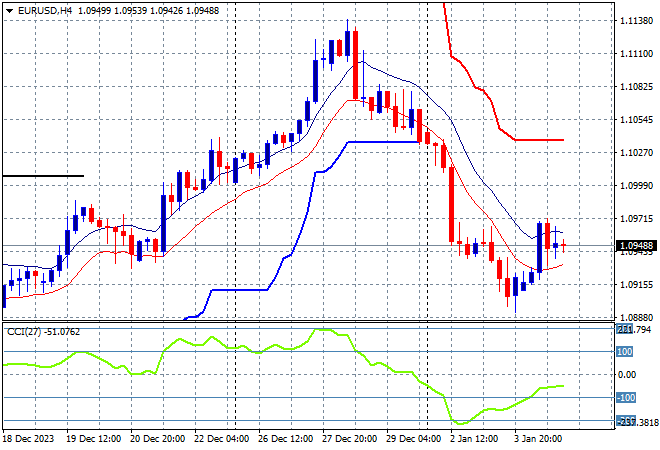Select the CCI 0.00 level label
This screenshot has height=450, width=660.
627,375
